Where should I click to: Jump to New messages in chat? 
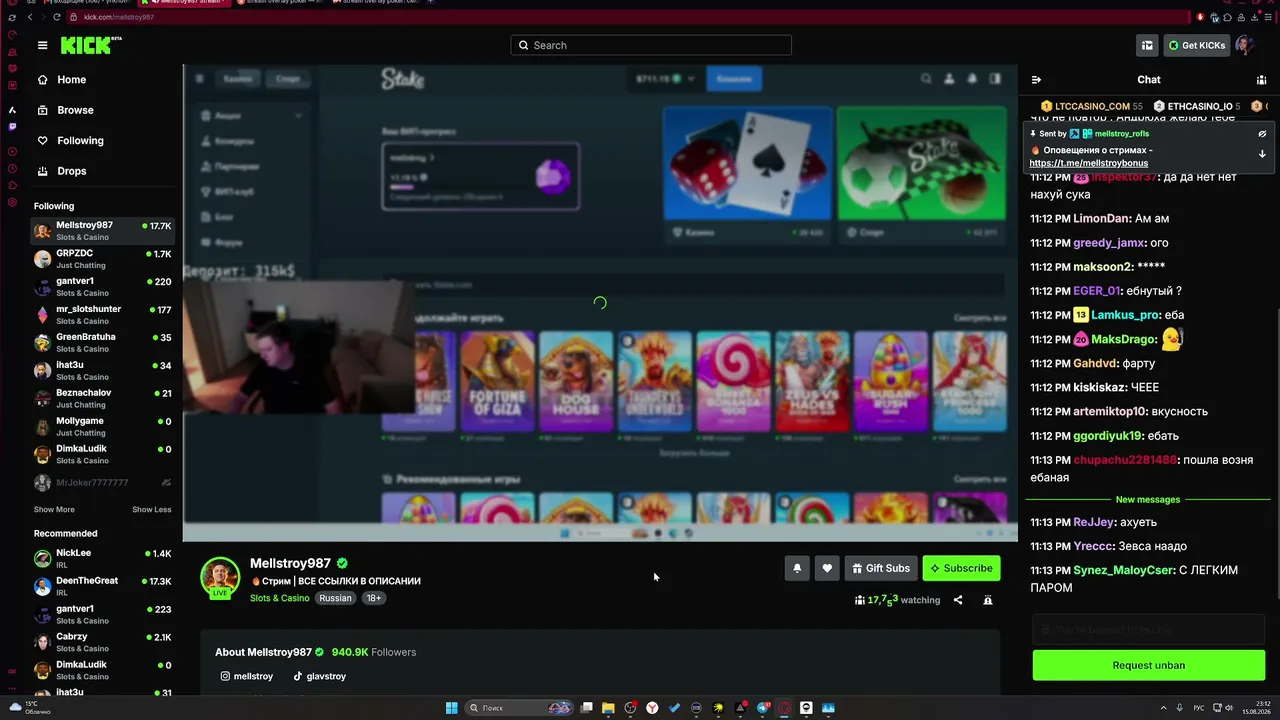pos(1148,499)
